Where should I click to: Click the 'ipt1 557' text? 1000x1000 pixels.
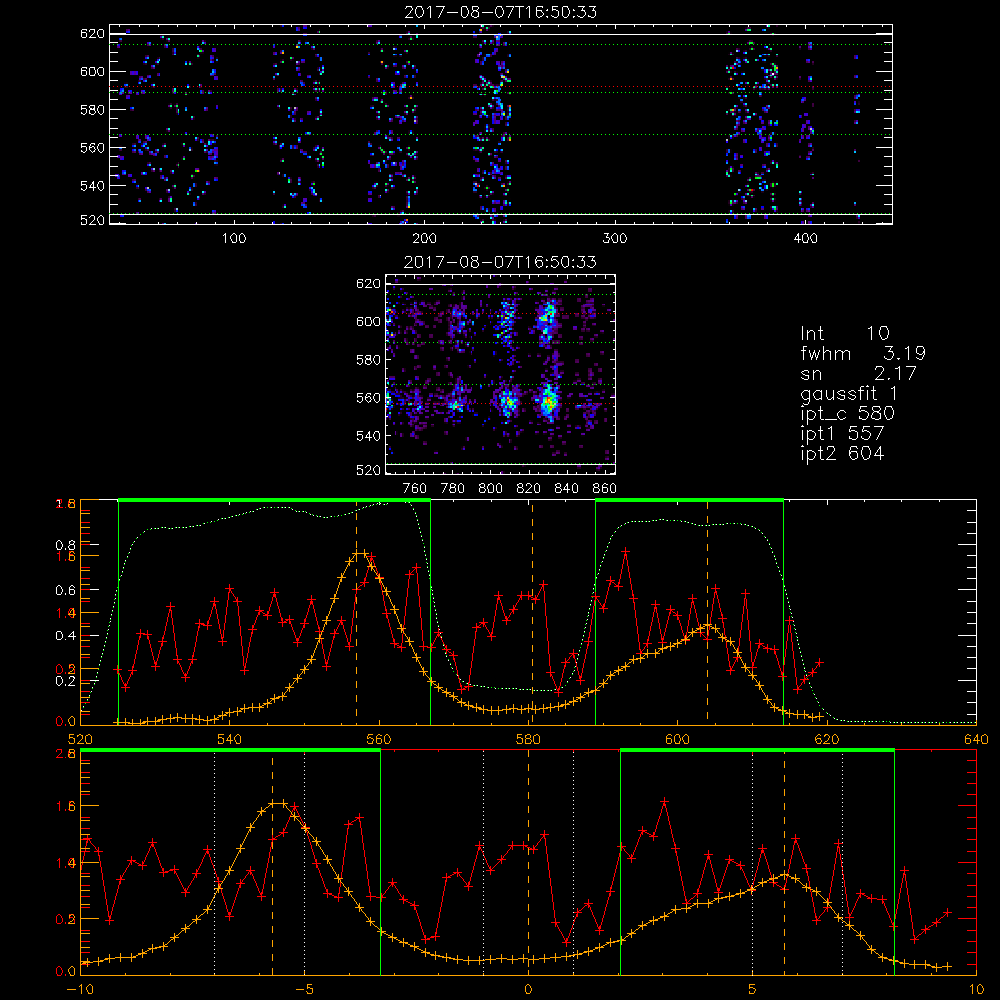[x=842, y=434]
